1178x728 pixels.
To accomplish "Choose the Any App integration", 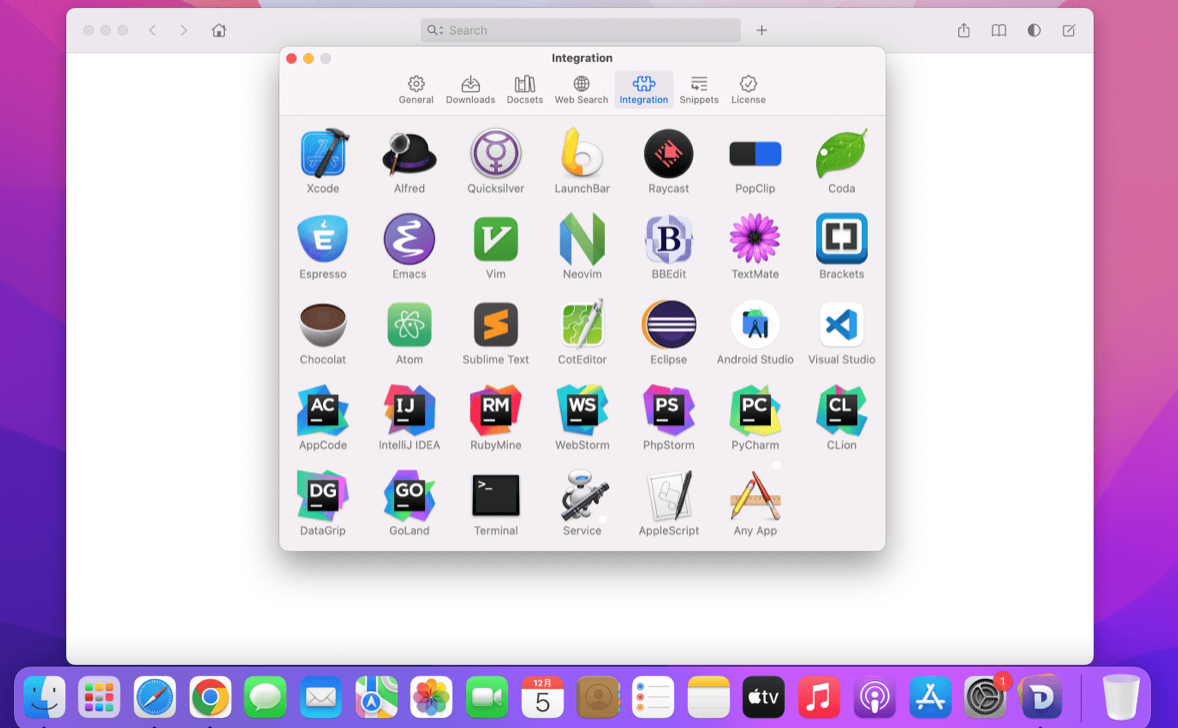I will point(755,496).
